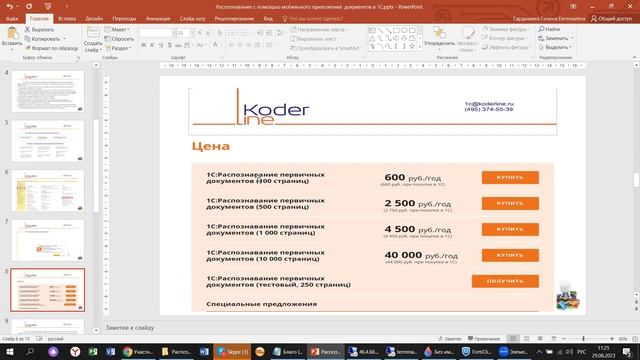The image size is (640, 360).
Task: Click КУПИТЬ button for 2 500 руб./год
Action: [x=510, y=203]
